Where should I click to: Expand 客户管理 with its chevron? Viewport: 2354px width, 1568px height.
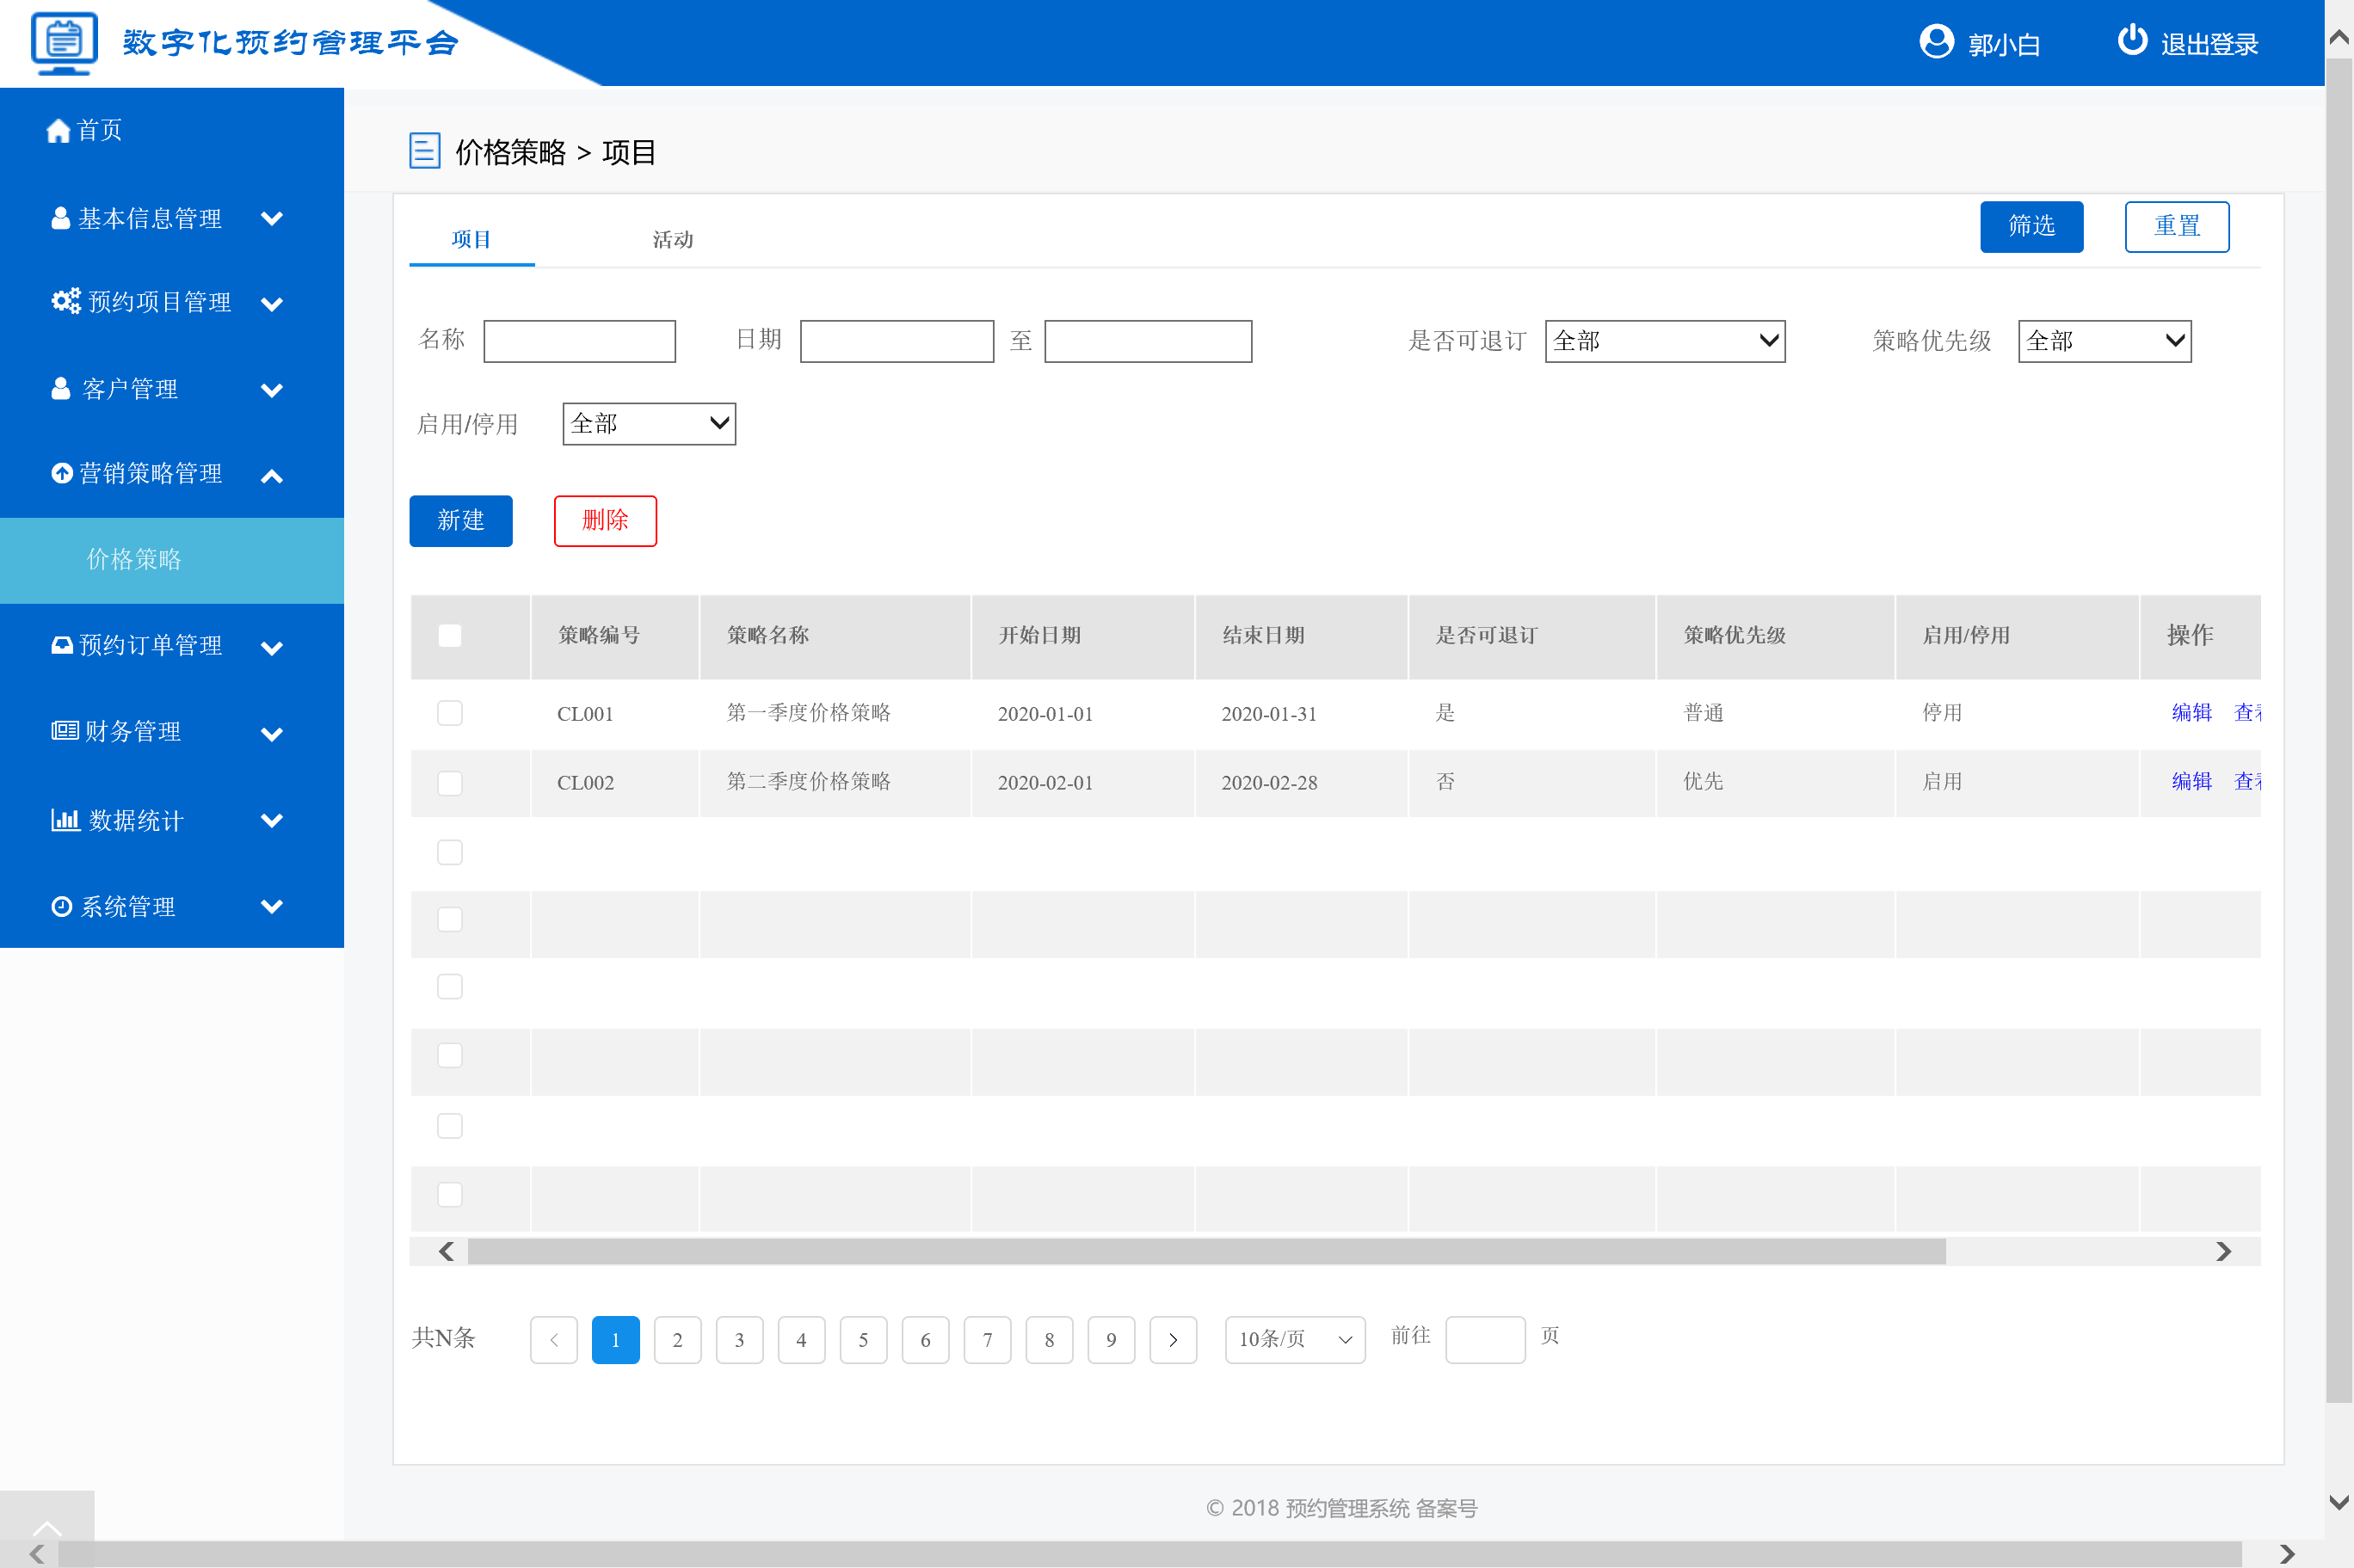pos(272,390)
